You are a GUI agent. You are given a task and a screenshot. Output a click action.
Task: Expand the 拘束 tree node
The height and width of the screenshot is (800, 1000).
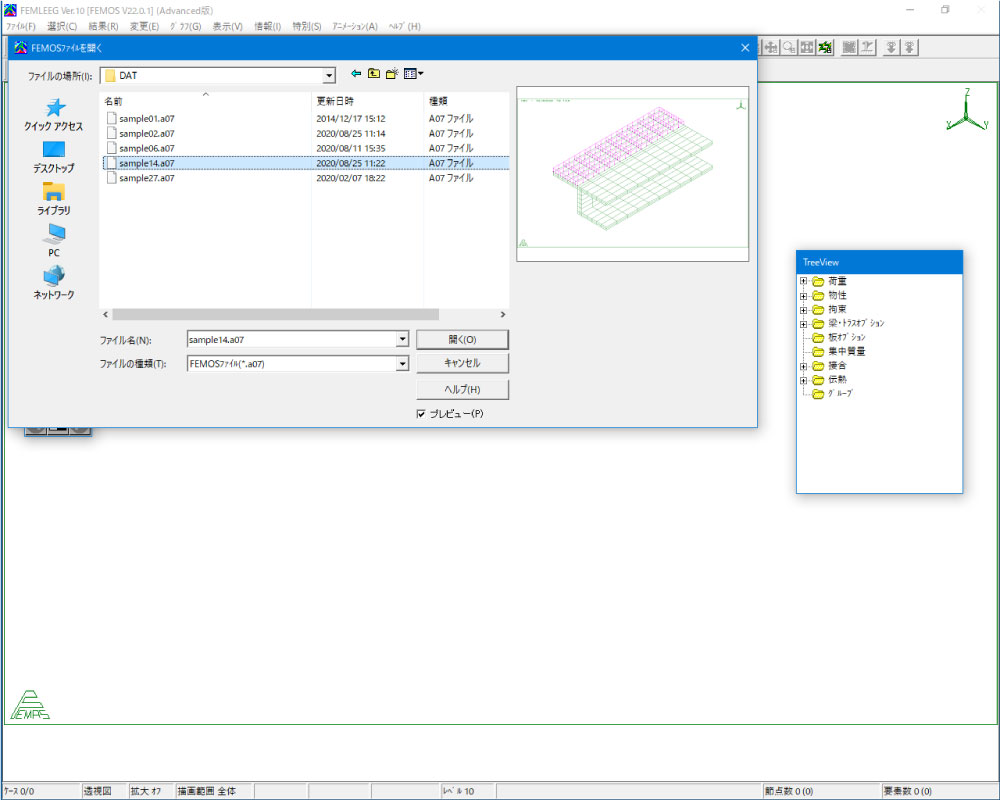804,310
